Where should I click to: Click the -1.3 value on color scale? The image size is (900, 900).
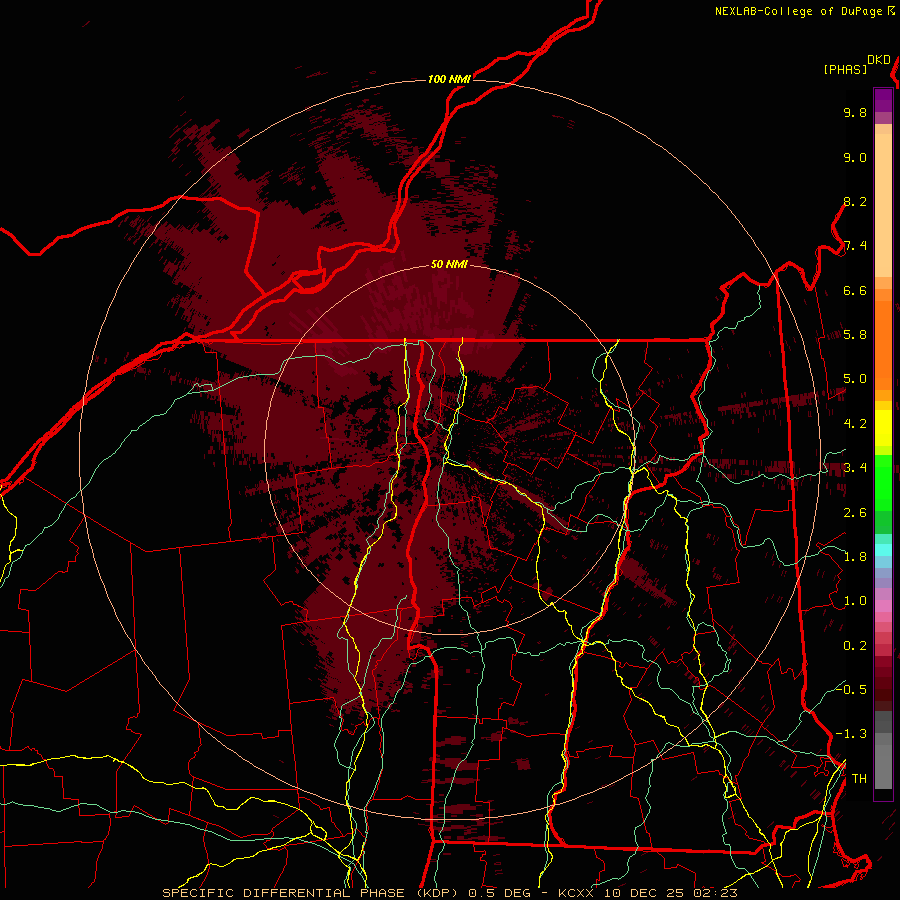(851, 734)
